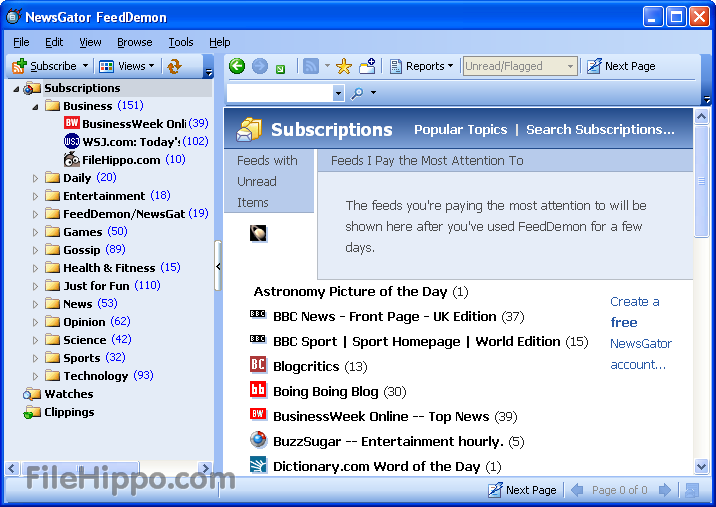Expand the Technology folder
Viewport: 716px width, 507px height.
(36, 376)
